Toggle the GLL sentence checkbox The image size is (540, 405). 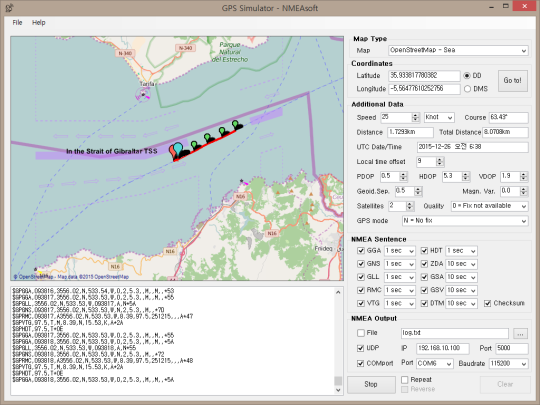361,277
